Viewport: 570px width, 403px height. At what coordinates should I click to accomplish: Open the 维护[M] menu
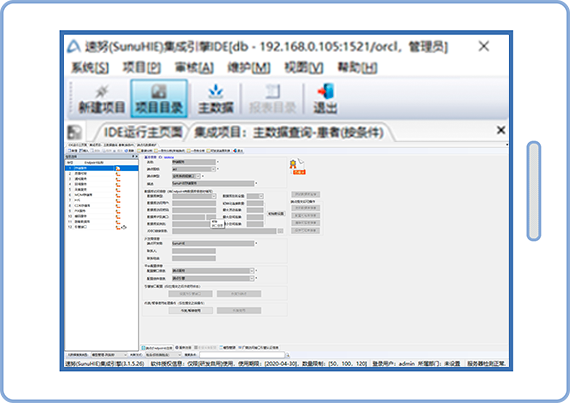(249, 67)
